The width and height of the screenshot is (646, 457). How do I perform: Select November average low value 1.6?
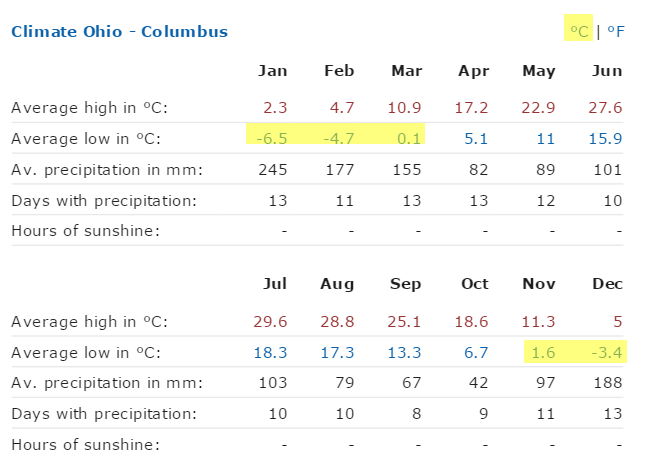click(x=543, y=352)
